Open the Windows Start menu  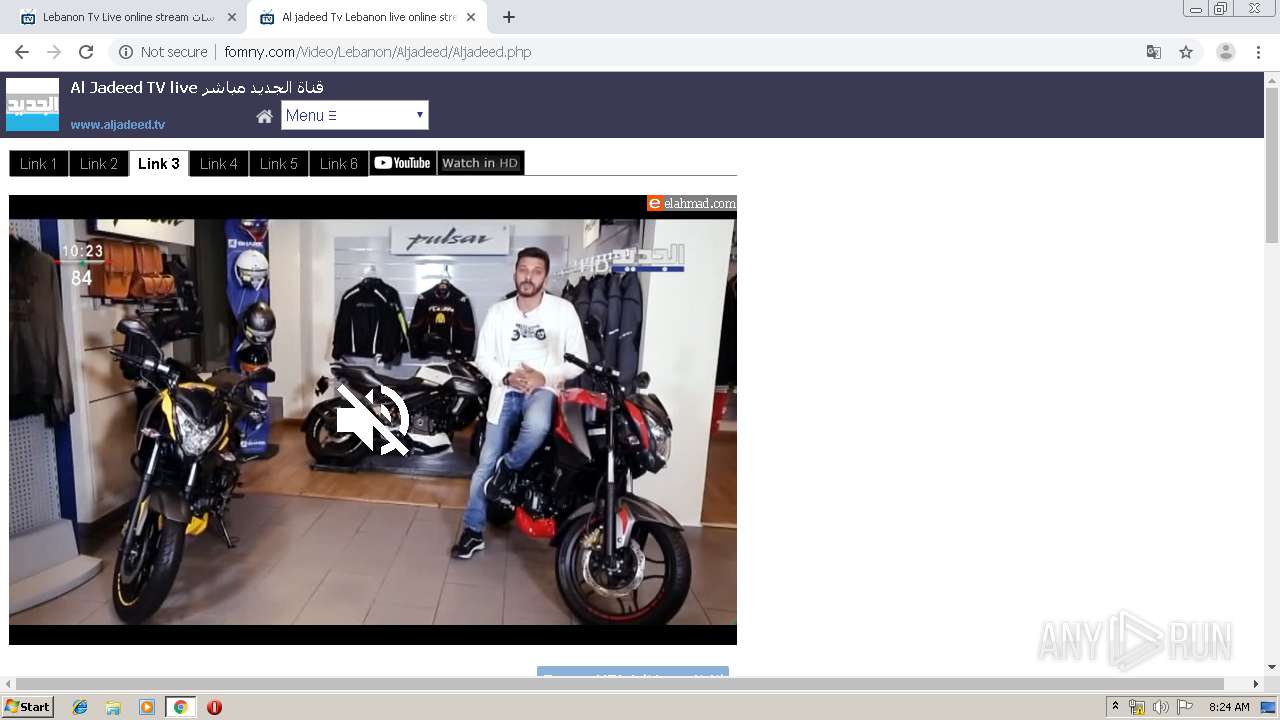tap(28, 707)
